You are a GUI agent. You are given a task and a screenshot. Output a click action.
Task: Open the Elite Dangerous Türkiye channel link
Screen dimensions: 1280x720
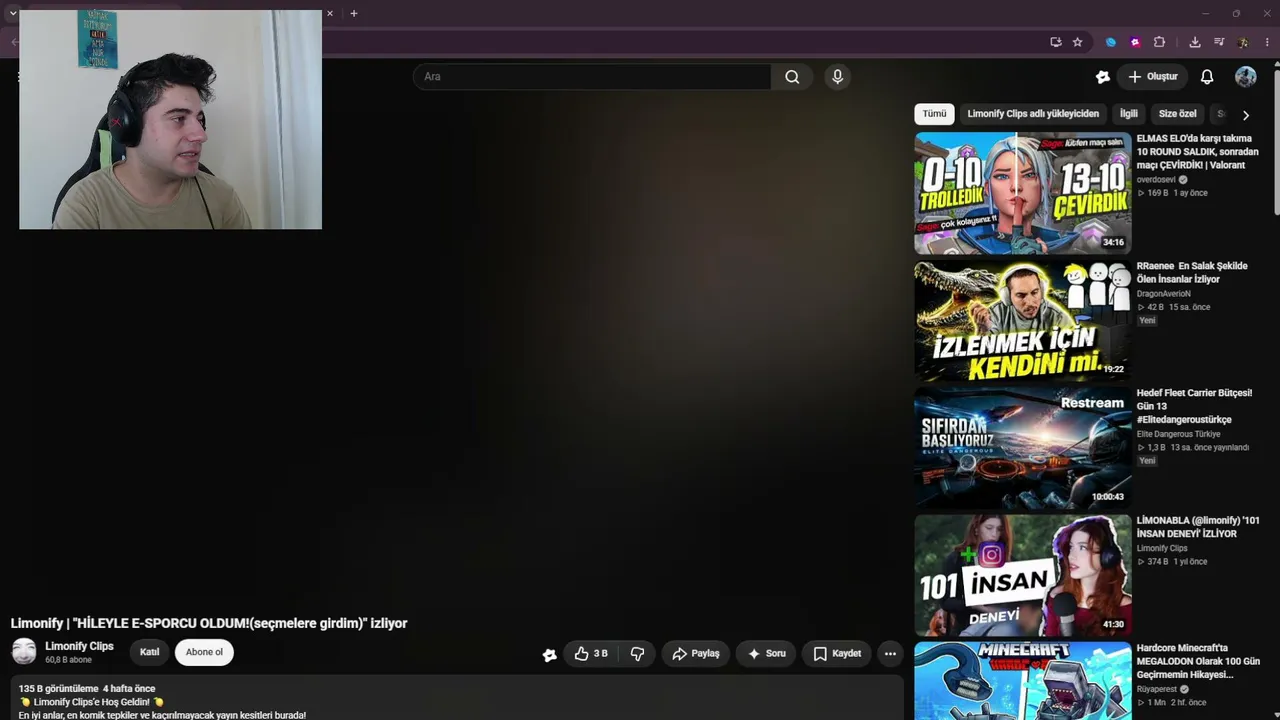[x=1178, y=434]
